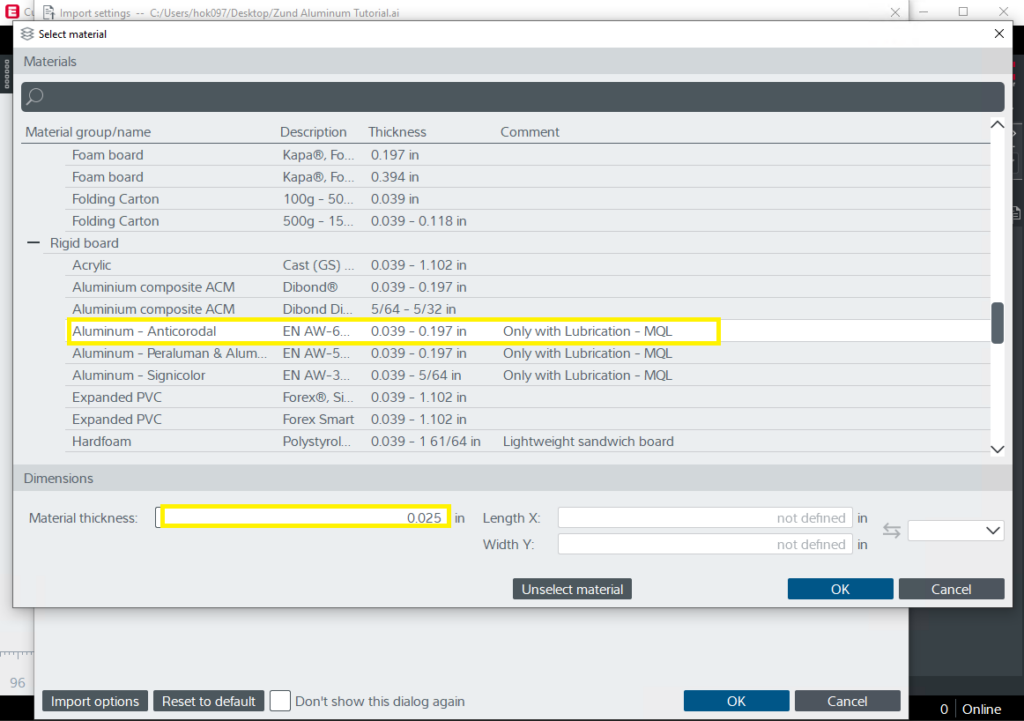Click the Length X input field
The image size is (1024, 721).
point(704,518)
